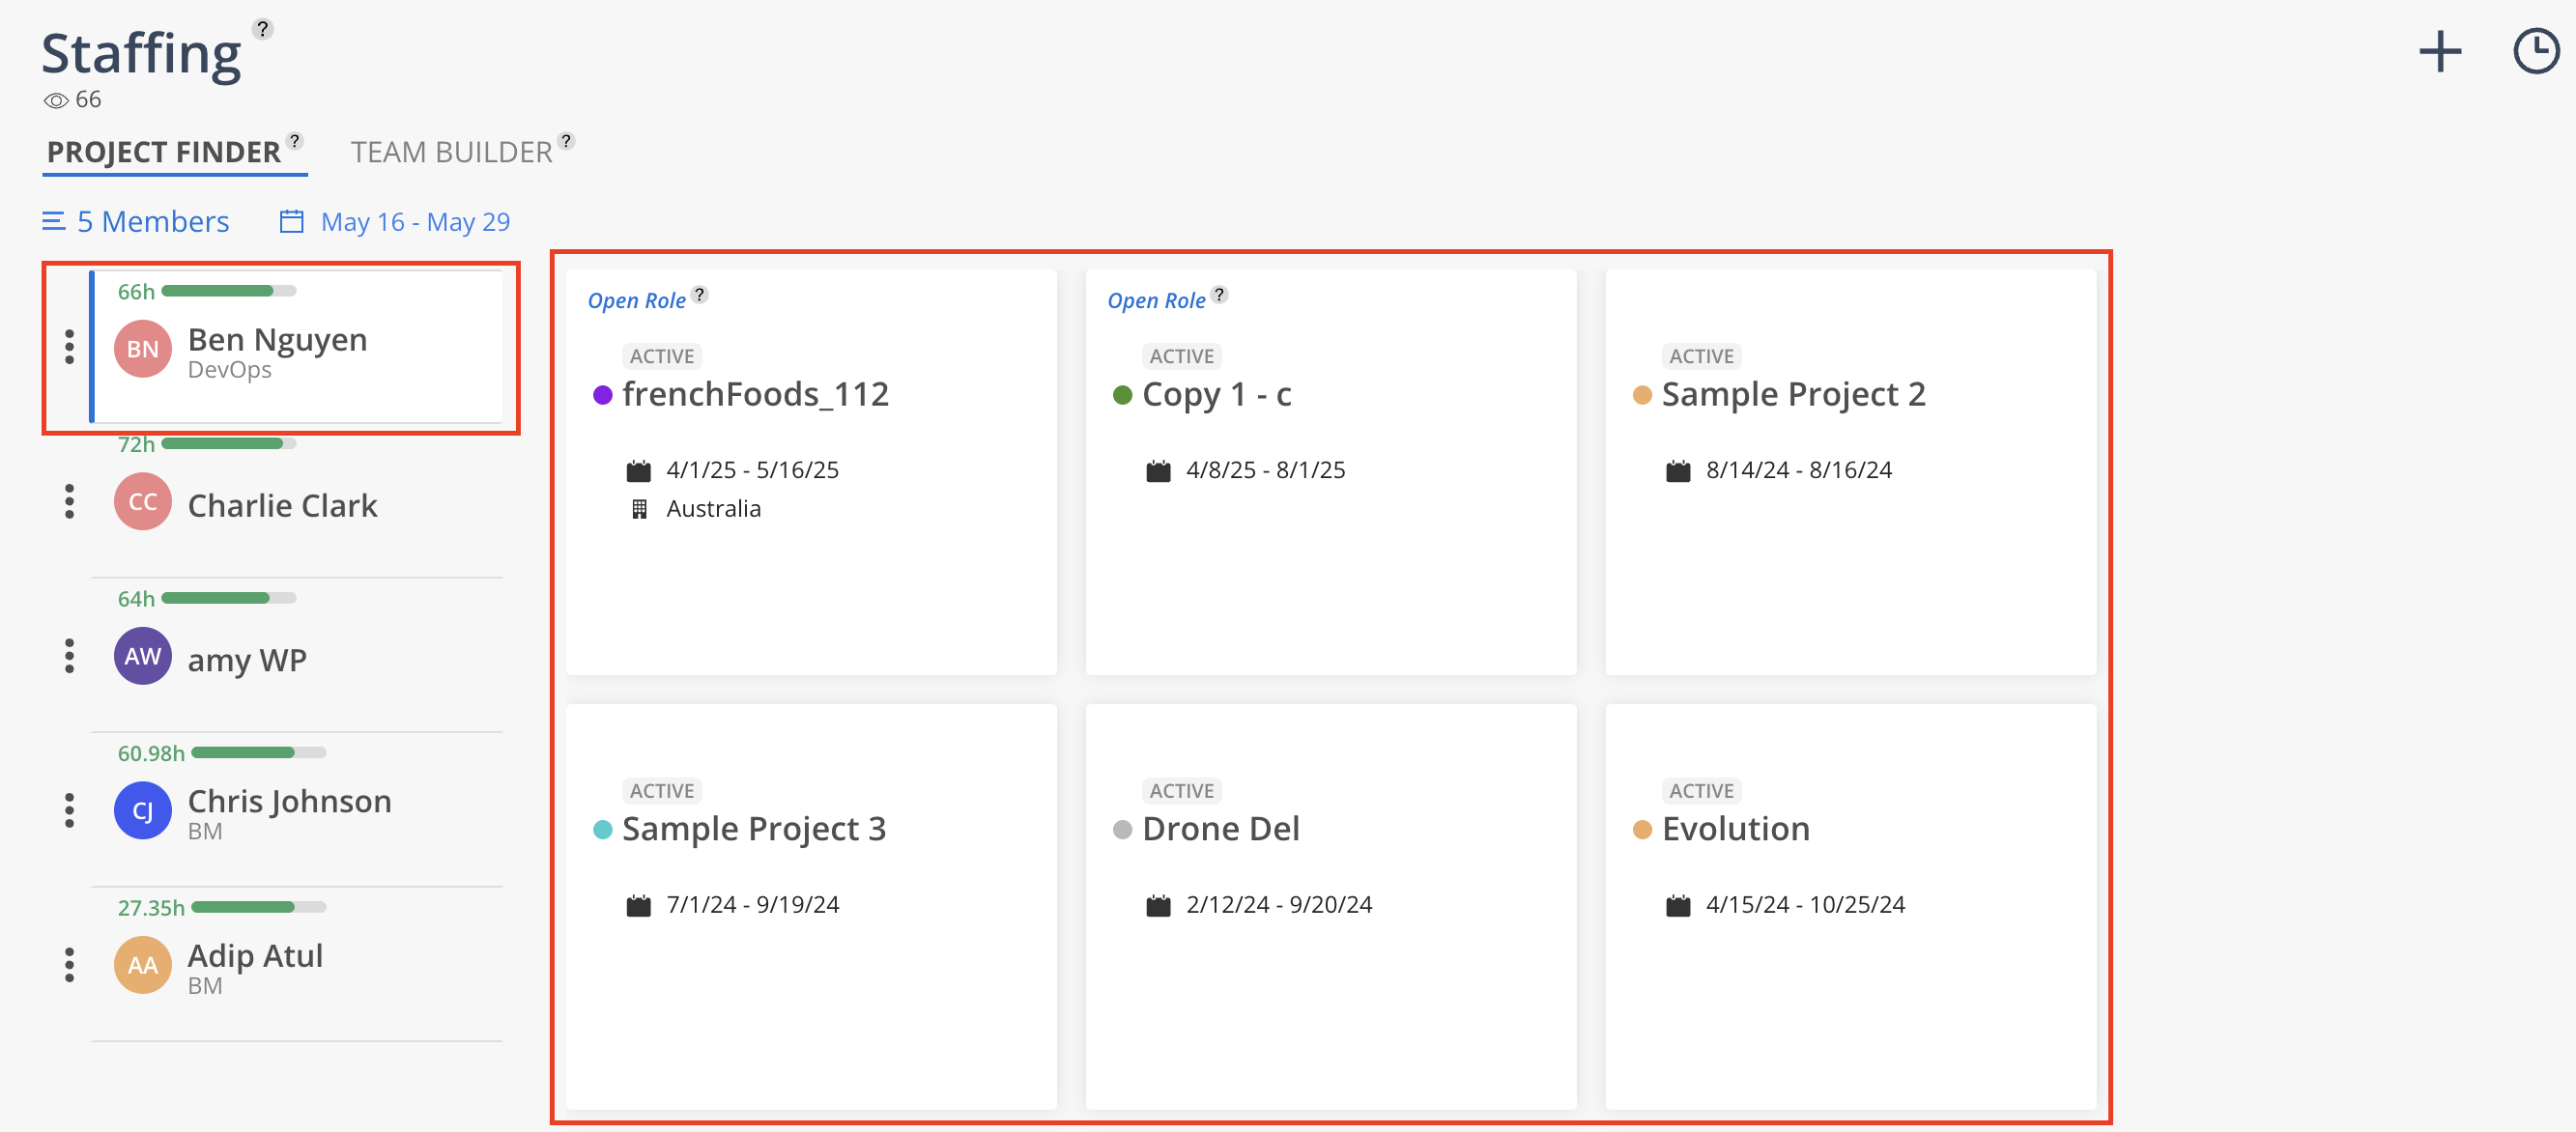Click the help icon beside Staffing title
The height and width of the screenshot is (1132, 2576).
(263, 29)
